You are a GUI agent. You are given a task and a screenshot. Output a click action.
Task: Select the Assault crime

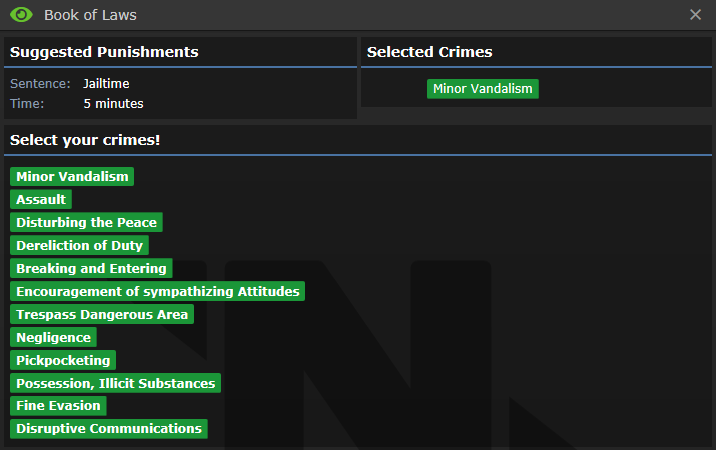41,199
